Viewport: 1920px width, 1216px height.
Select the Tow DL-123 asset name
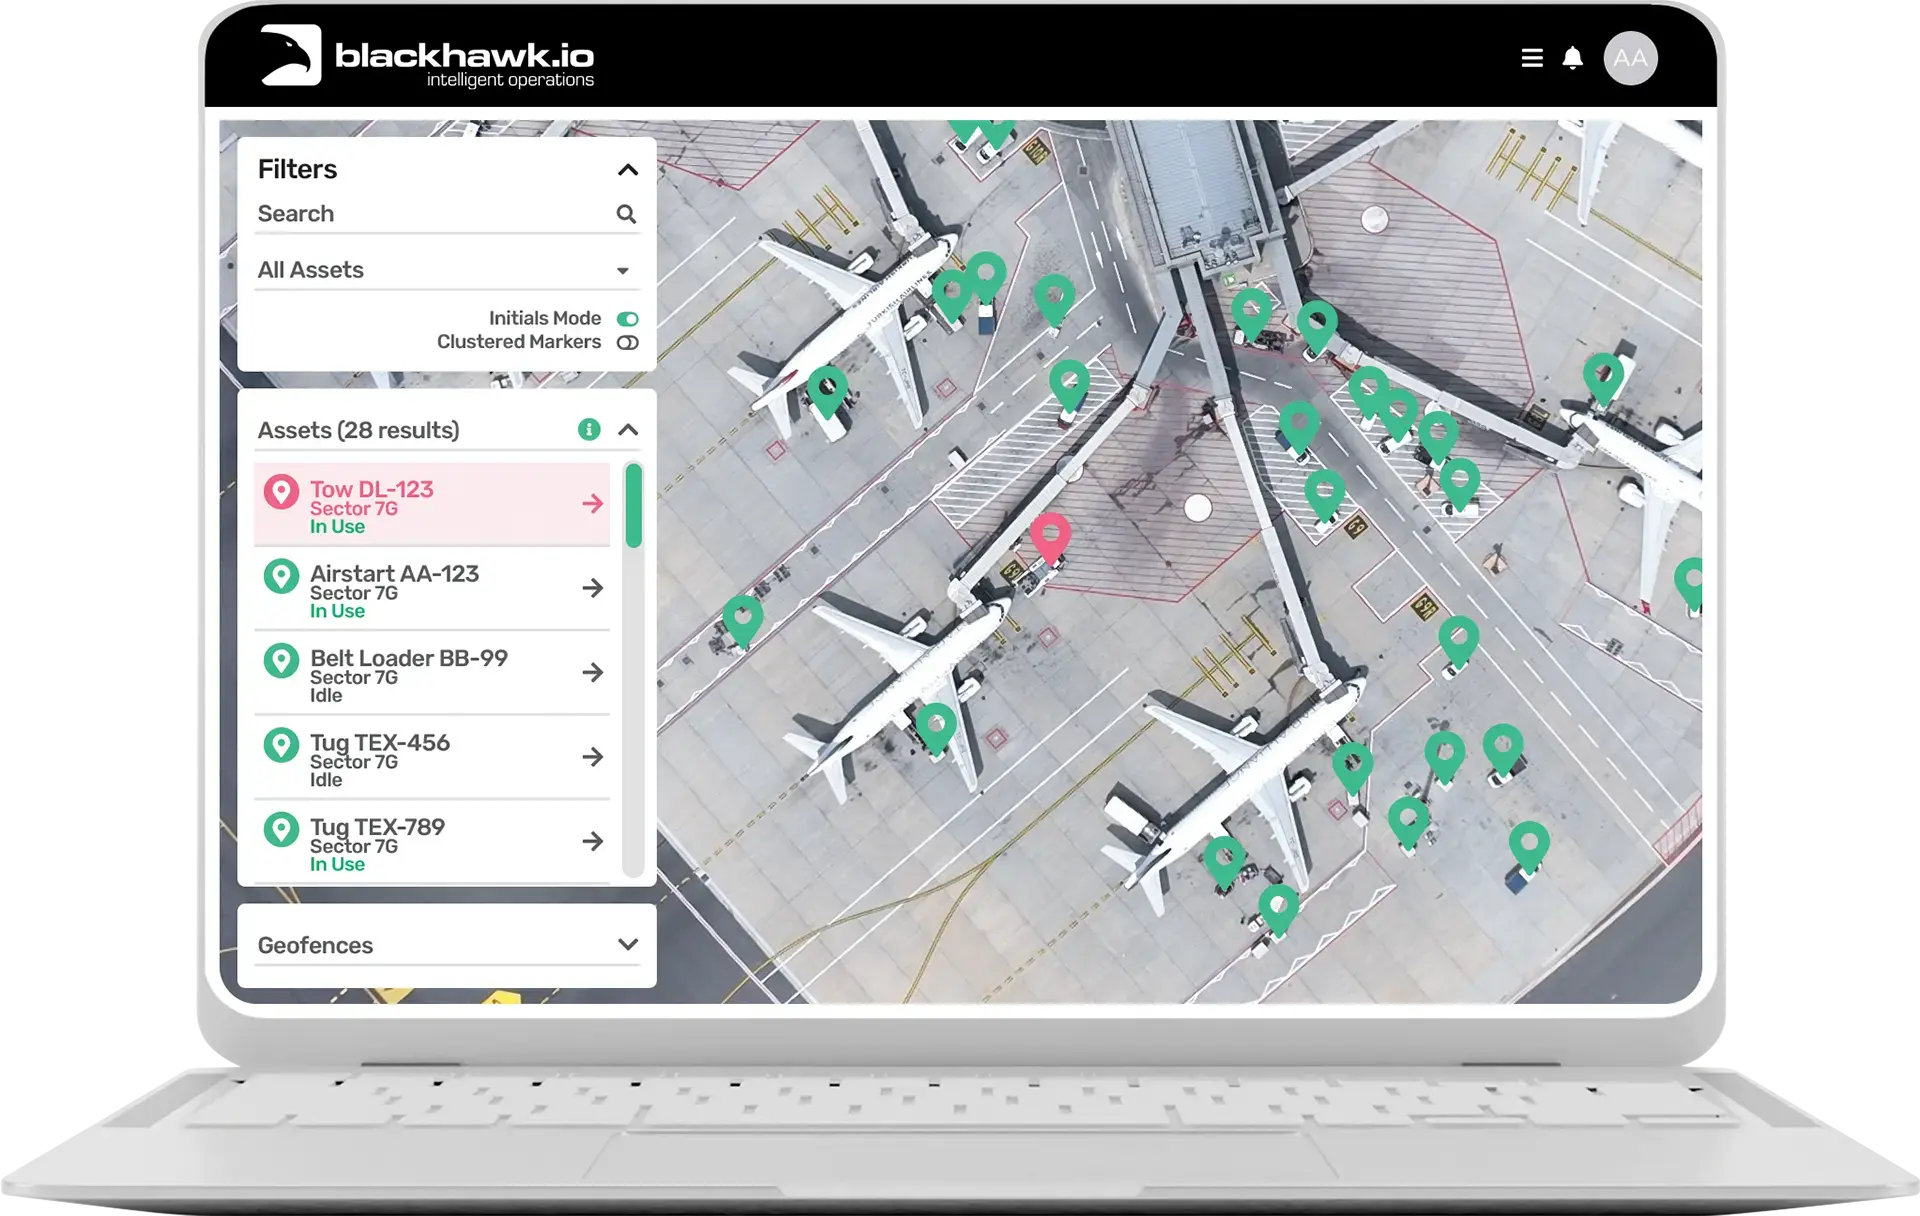tap(371, 489)
